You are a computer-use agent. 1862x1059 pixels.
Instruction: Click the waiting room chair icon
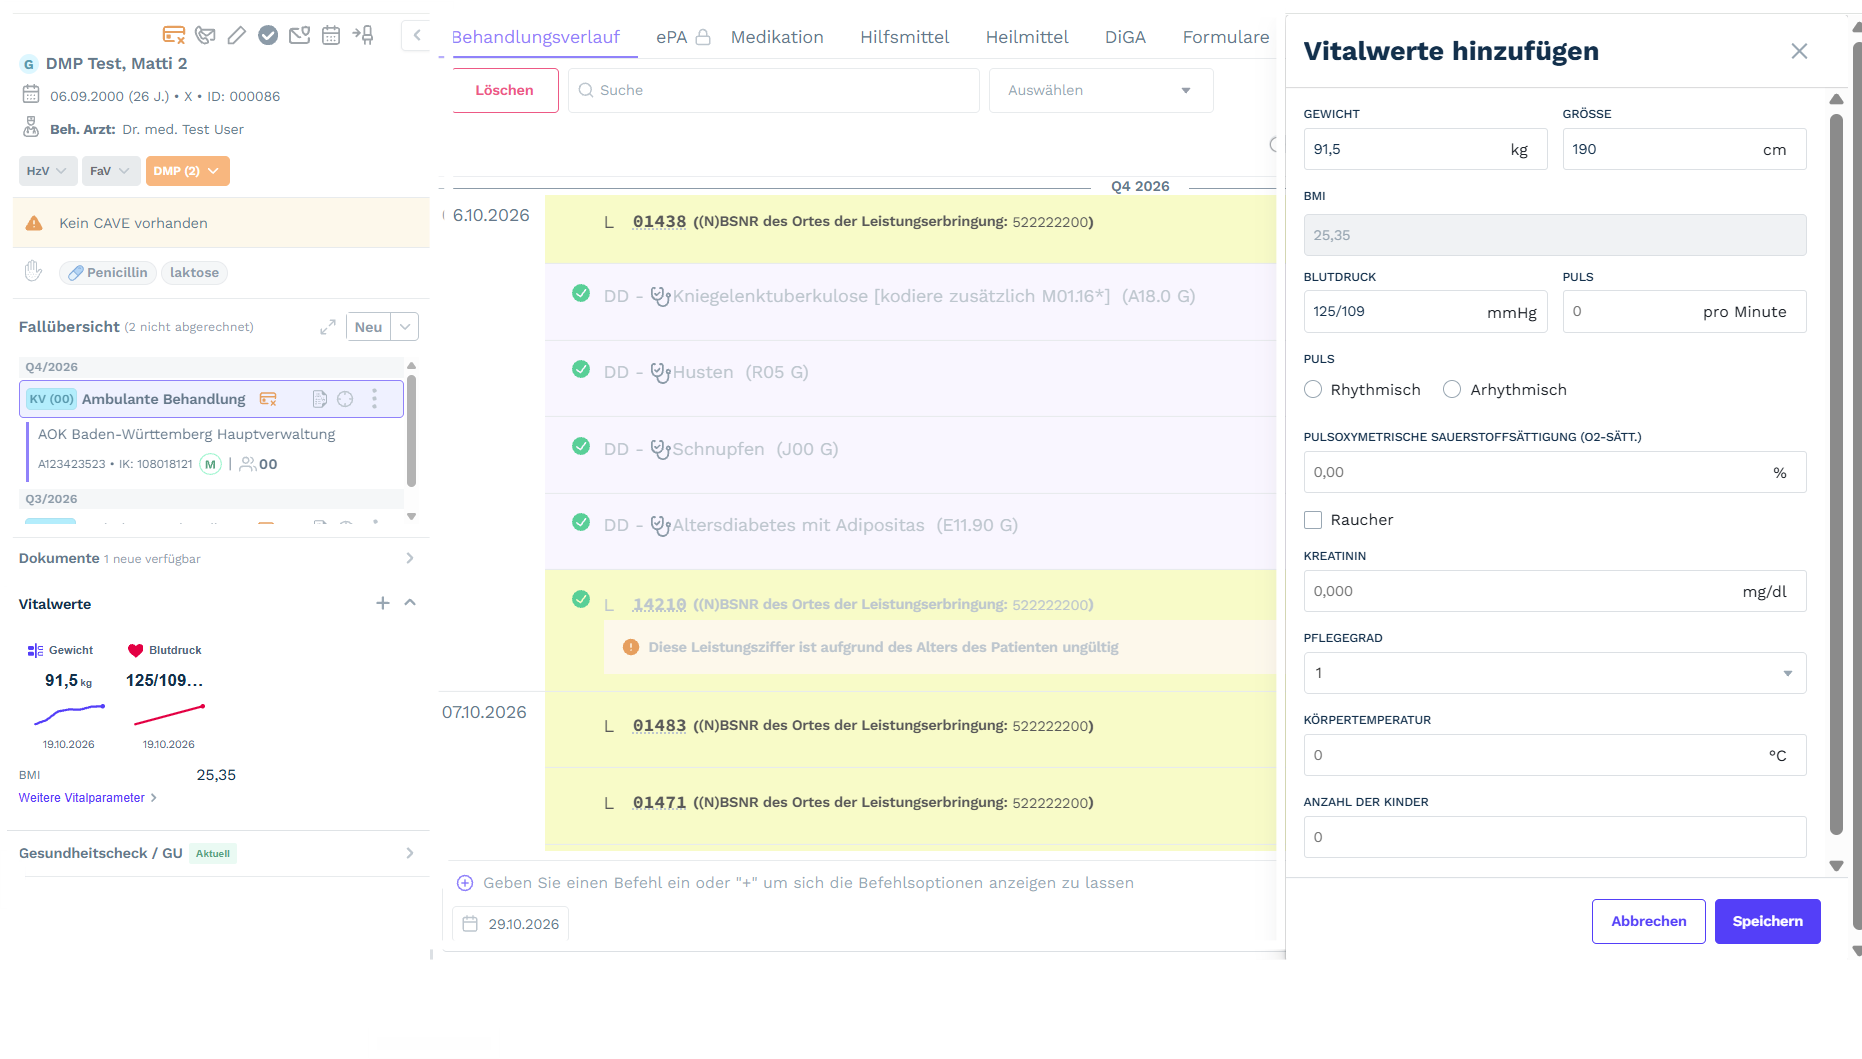(363, 35)
